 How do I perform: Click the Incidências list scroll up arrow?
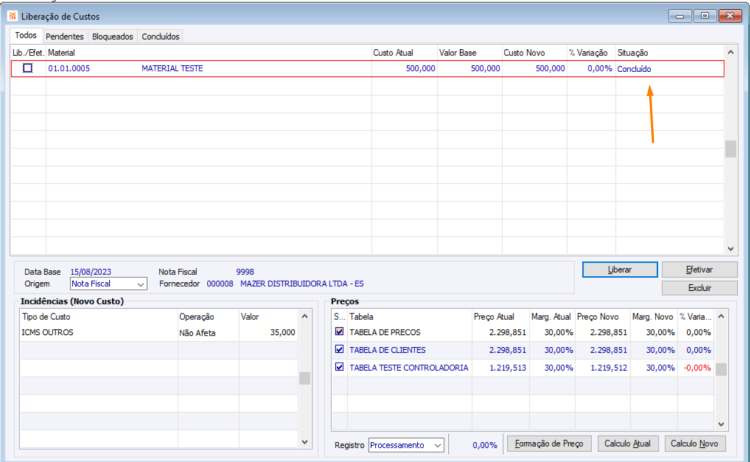(305, 317)
